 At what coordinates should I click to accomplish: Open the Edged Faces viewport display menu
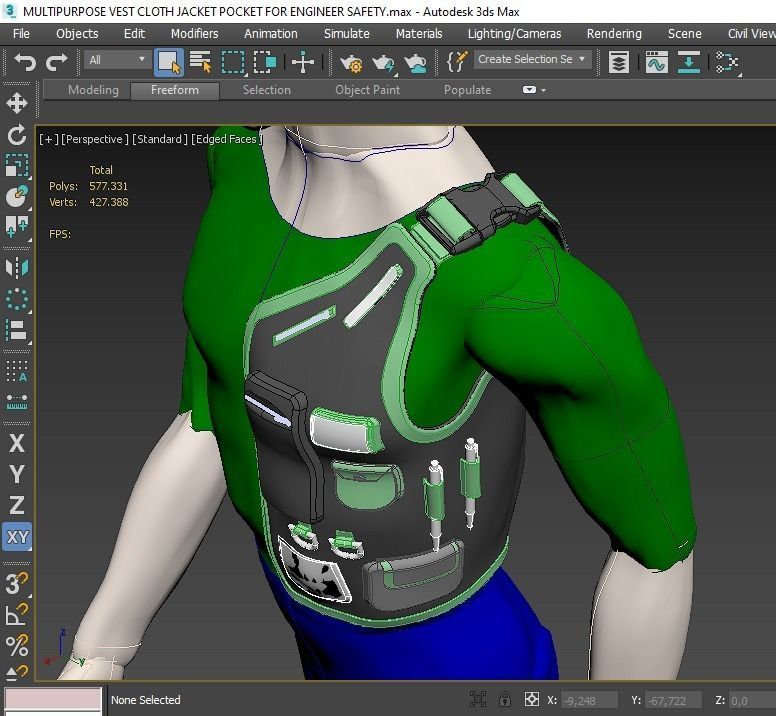[227, 139]
